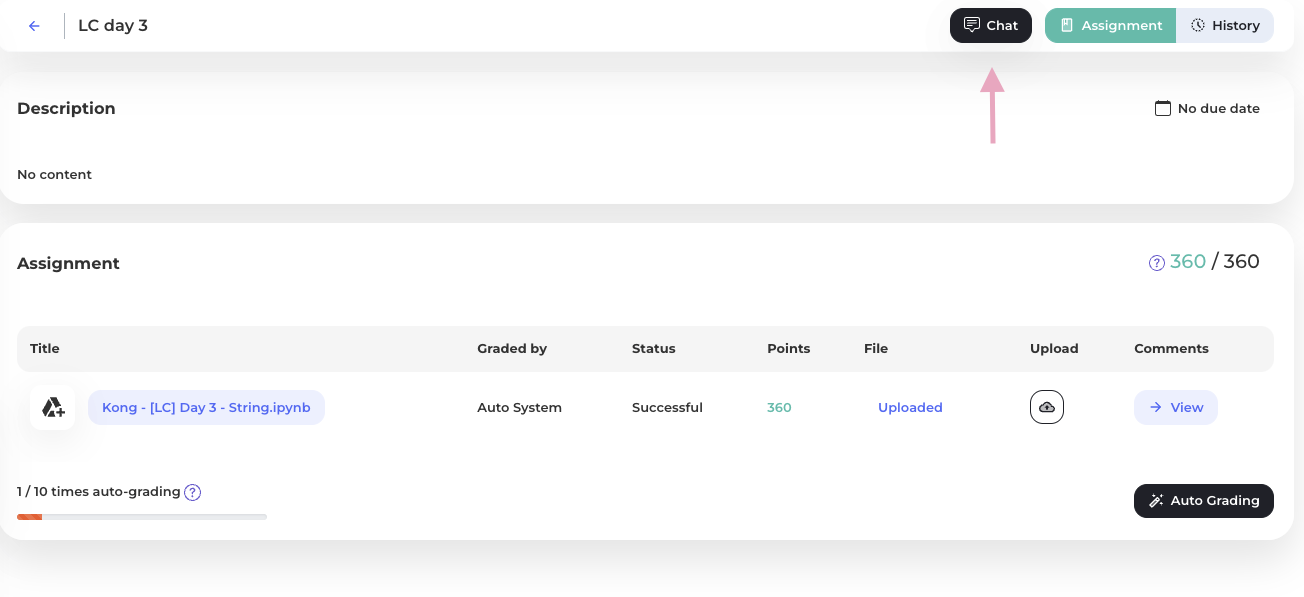Click the clock icon in History tab
Screen dimensions: 1304x597
pyautogui.click(x=1198, y=25)
